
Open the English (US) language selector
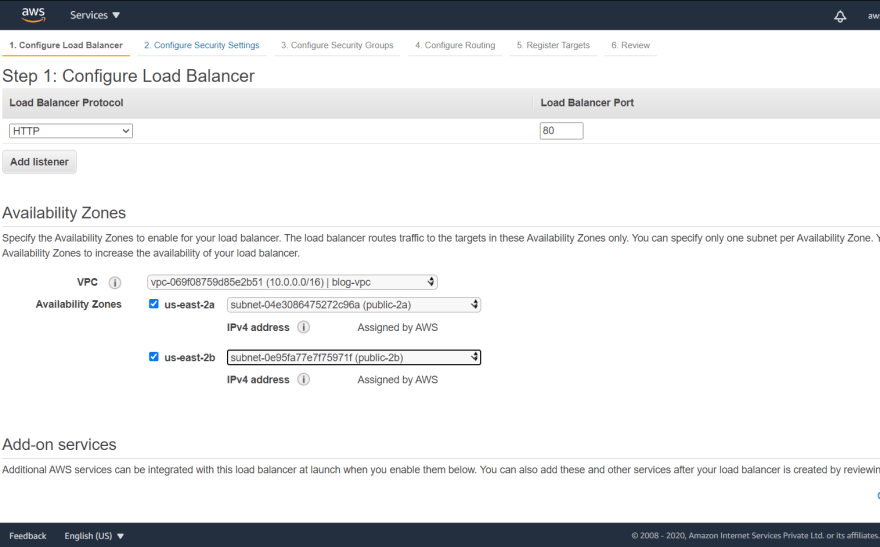[94, 536]
